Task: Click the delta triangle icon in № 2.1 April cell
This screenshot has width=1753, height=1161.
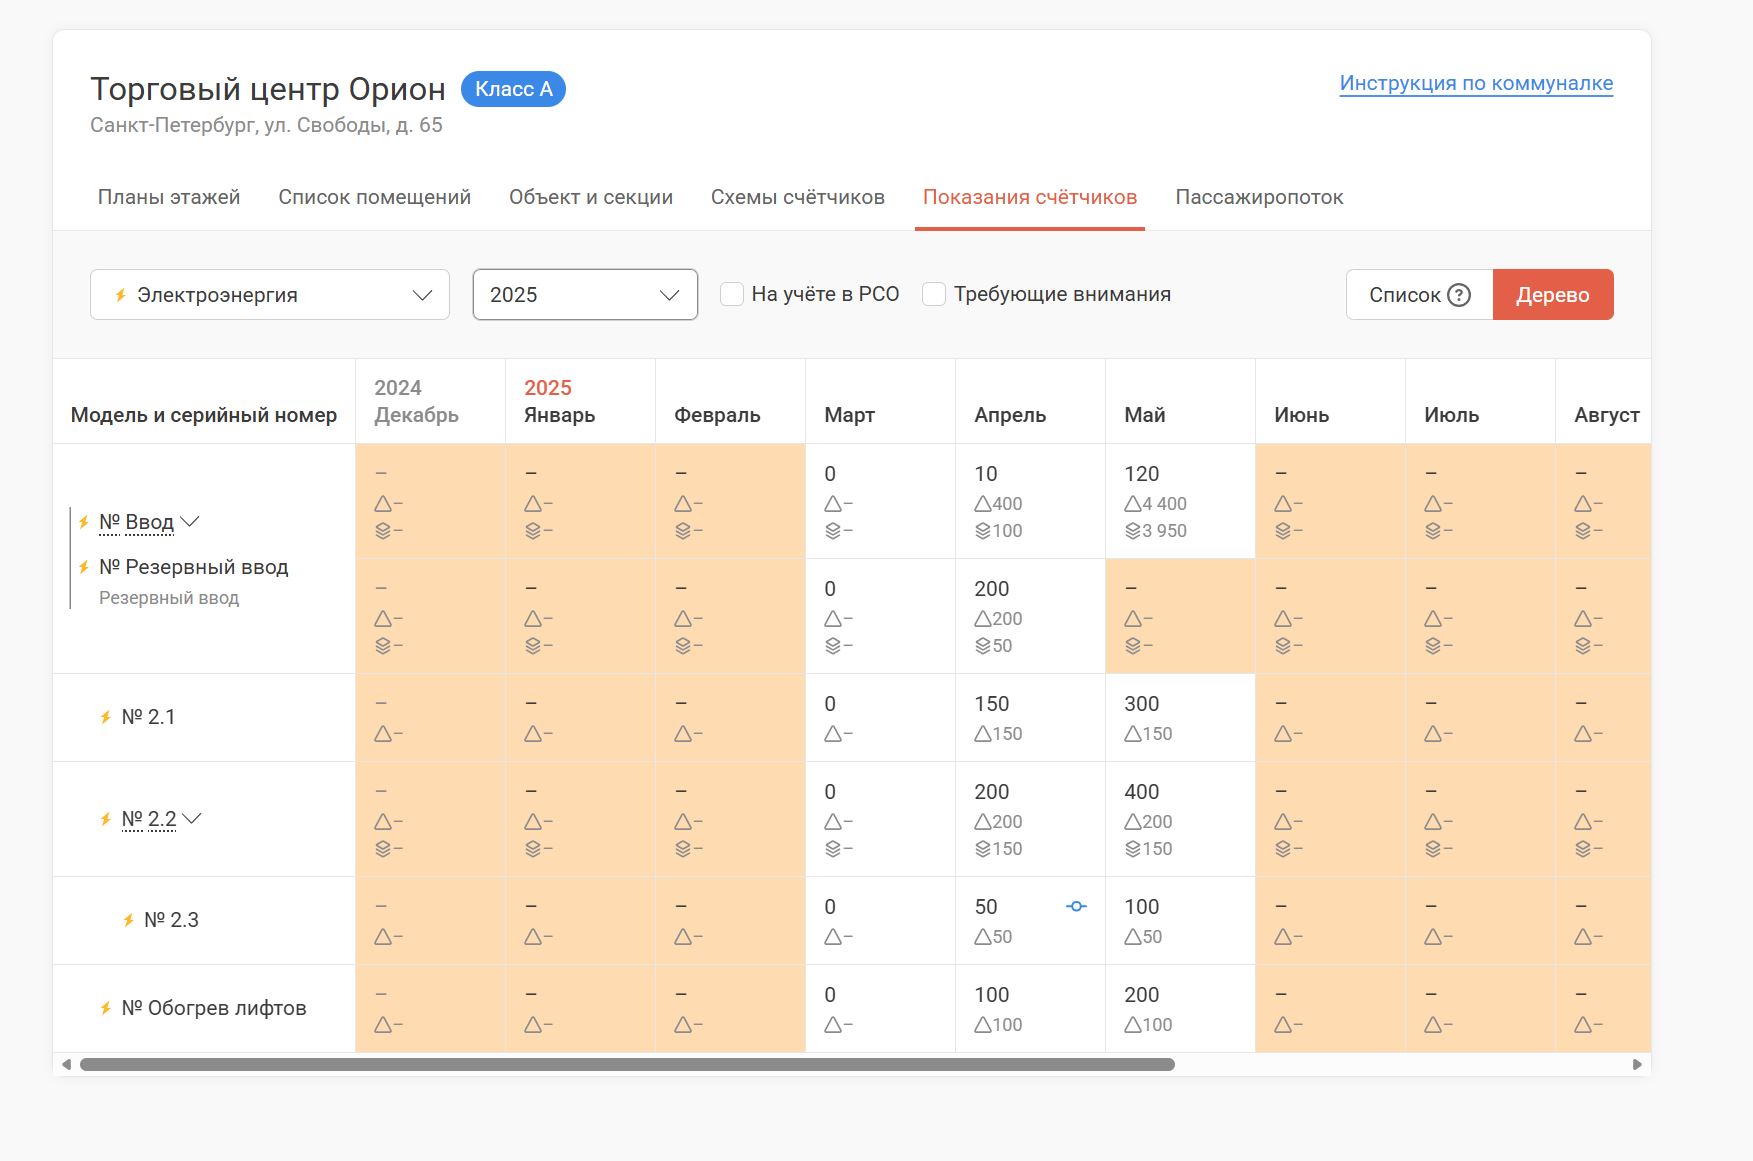Action: pyautogui.click(x=983, y=734)
